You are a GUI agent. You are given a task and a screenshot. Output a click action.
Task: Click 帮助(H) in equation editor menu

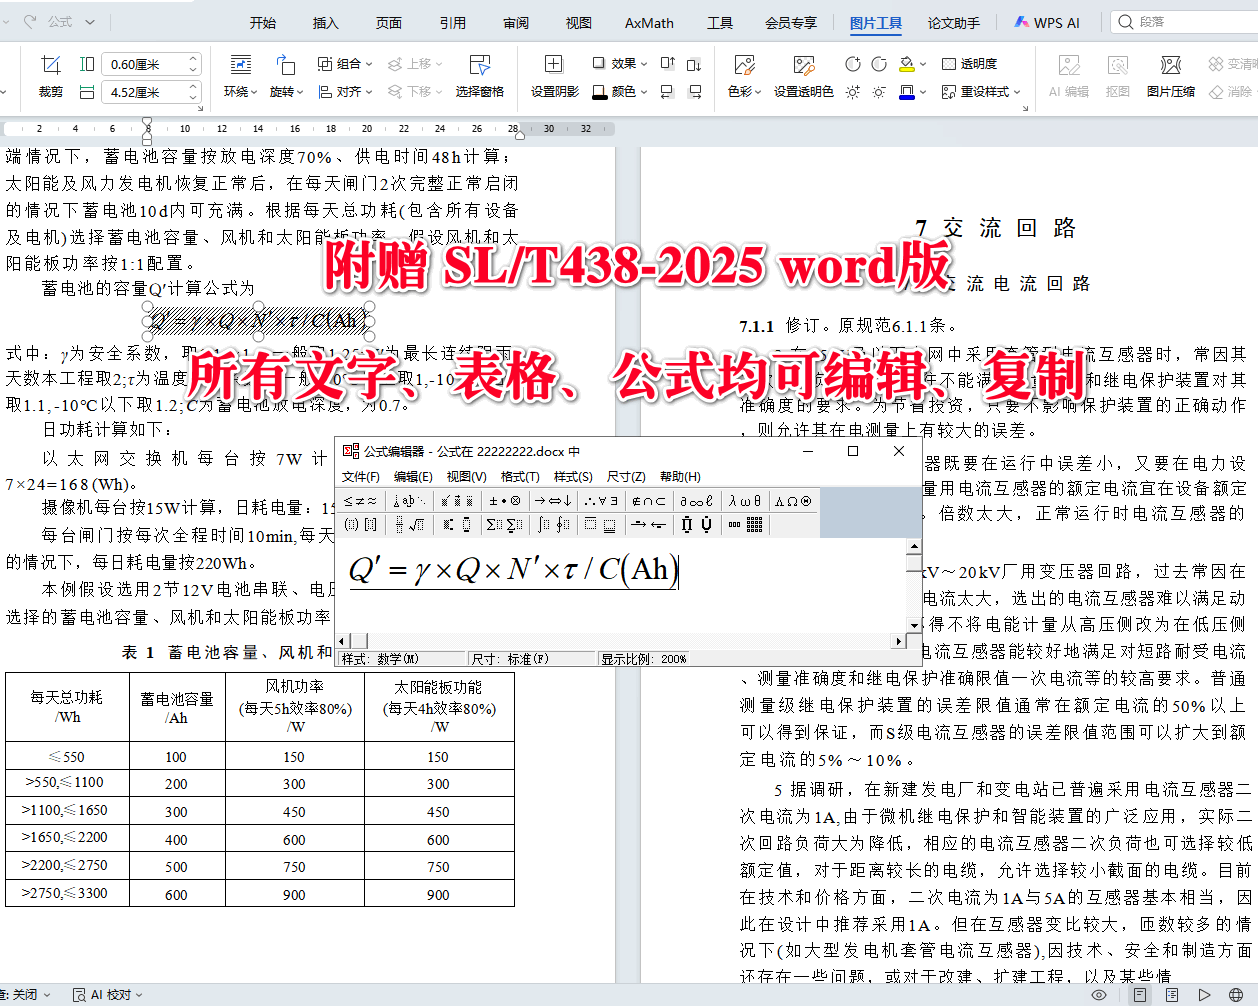tap(680, 477)
